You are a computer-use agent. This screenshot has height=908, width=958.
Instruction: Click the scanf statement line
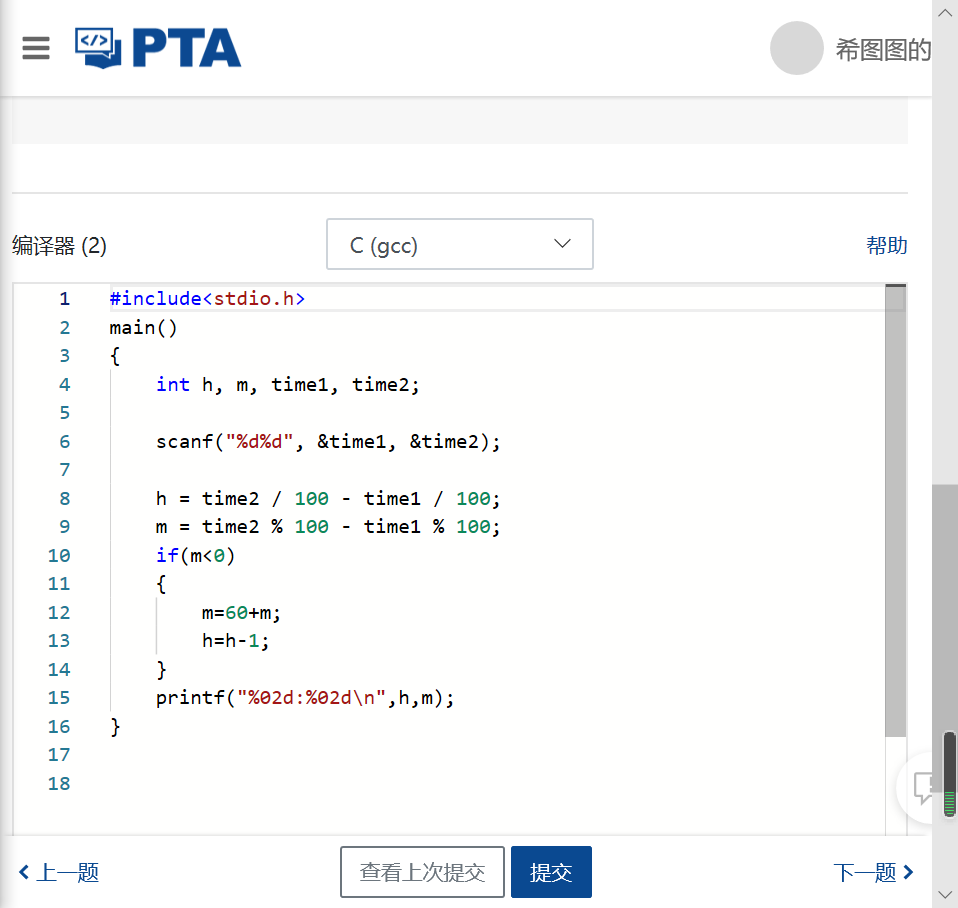click(x=328, y=441)
